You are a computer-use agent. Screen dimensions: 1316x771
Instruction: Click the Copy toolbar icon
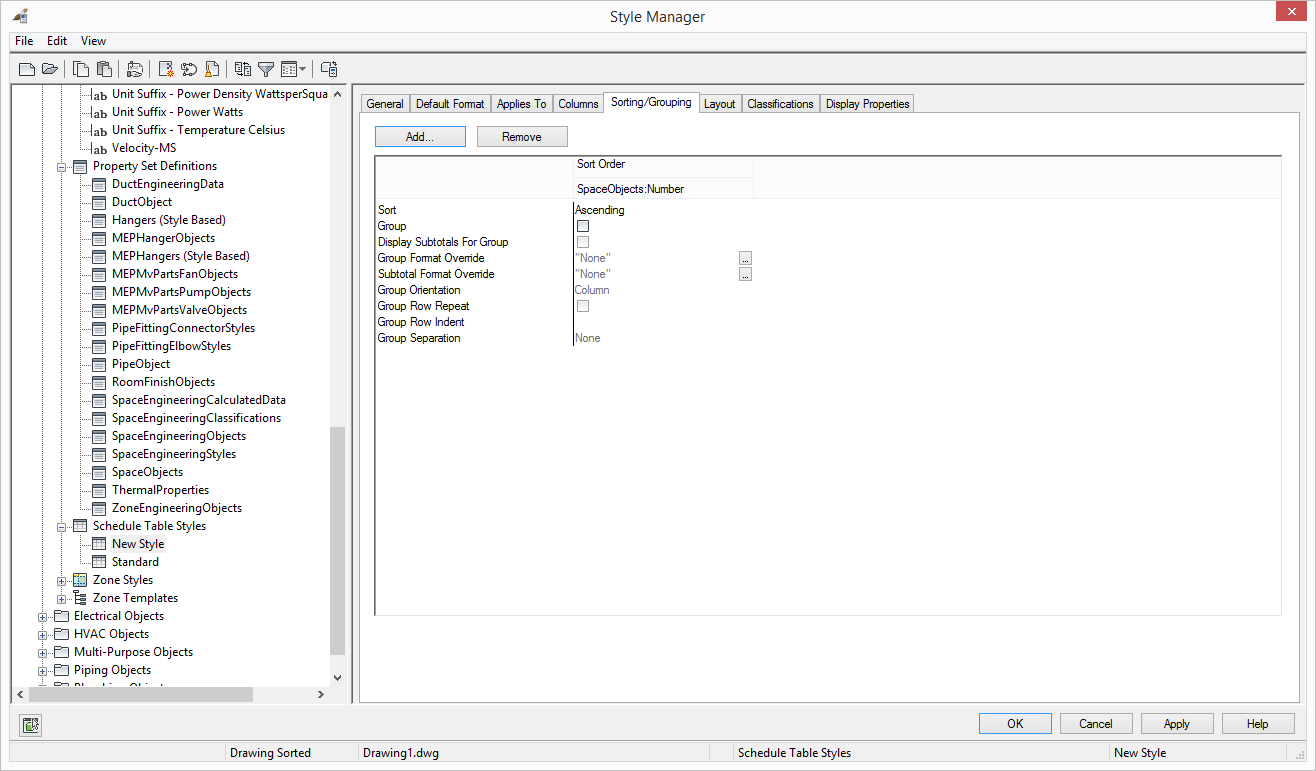81,69
